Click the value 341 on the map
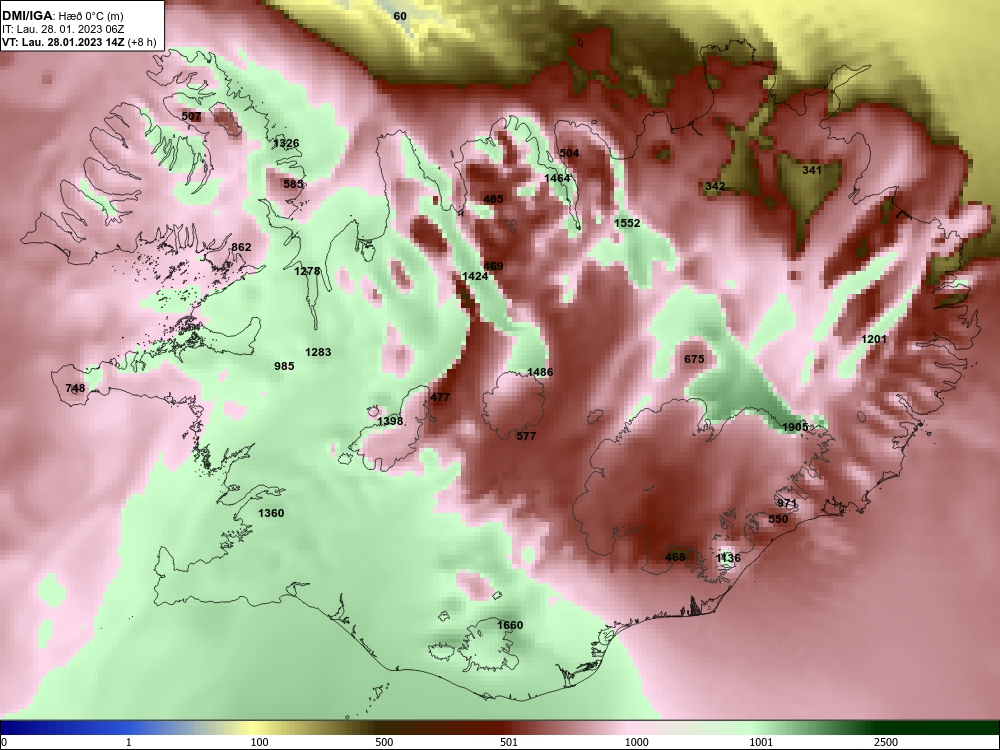This screenshot has height=750, width=1000. (812, 170)
